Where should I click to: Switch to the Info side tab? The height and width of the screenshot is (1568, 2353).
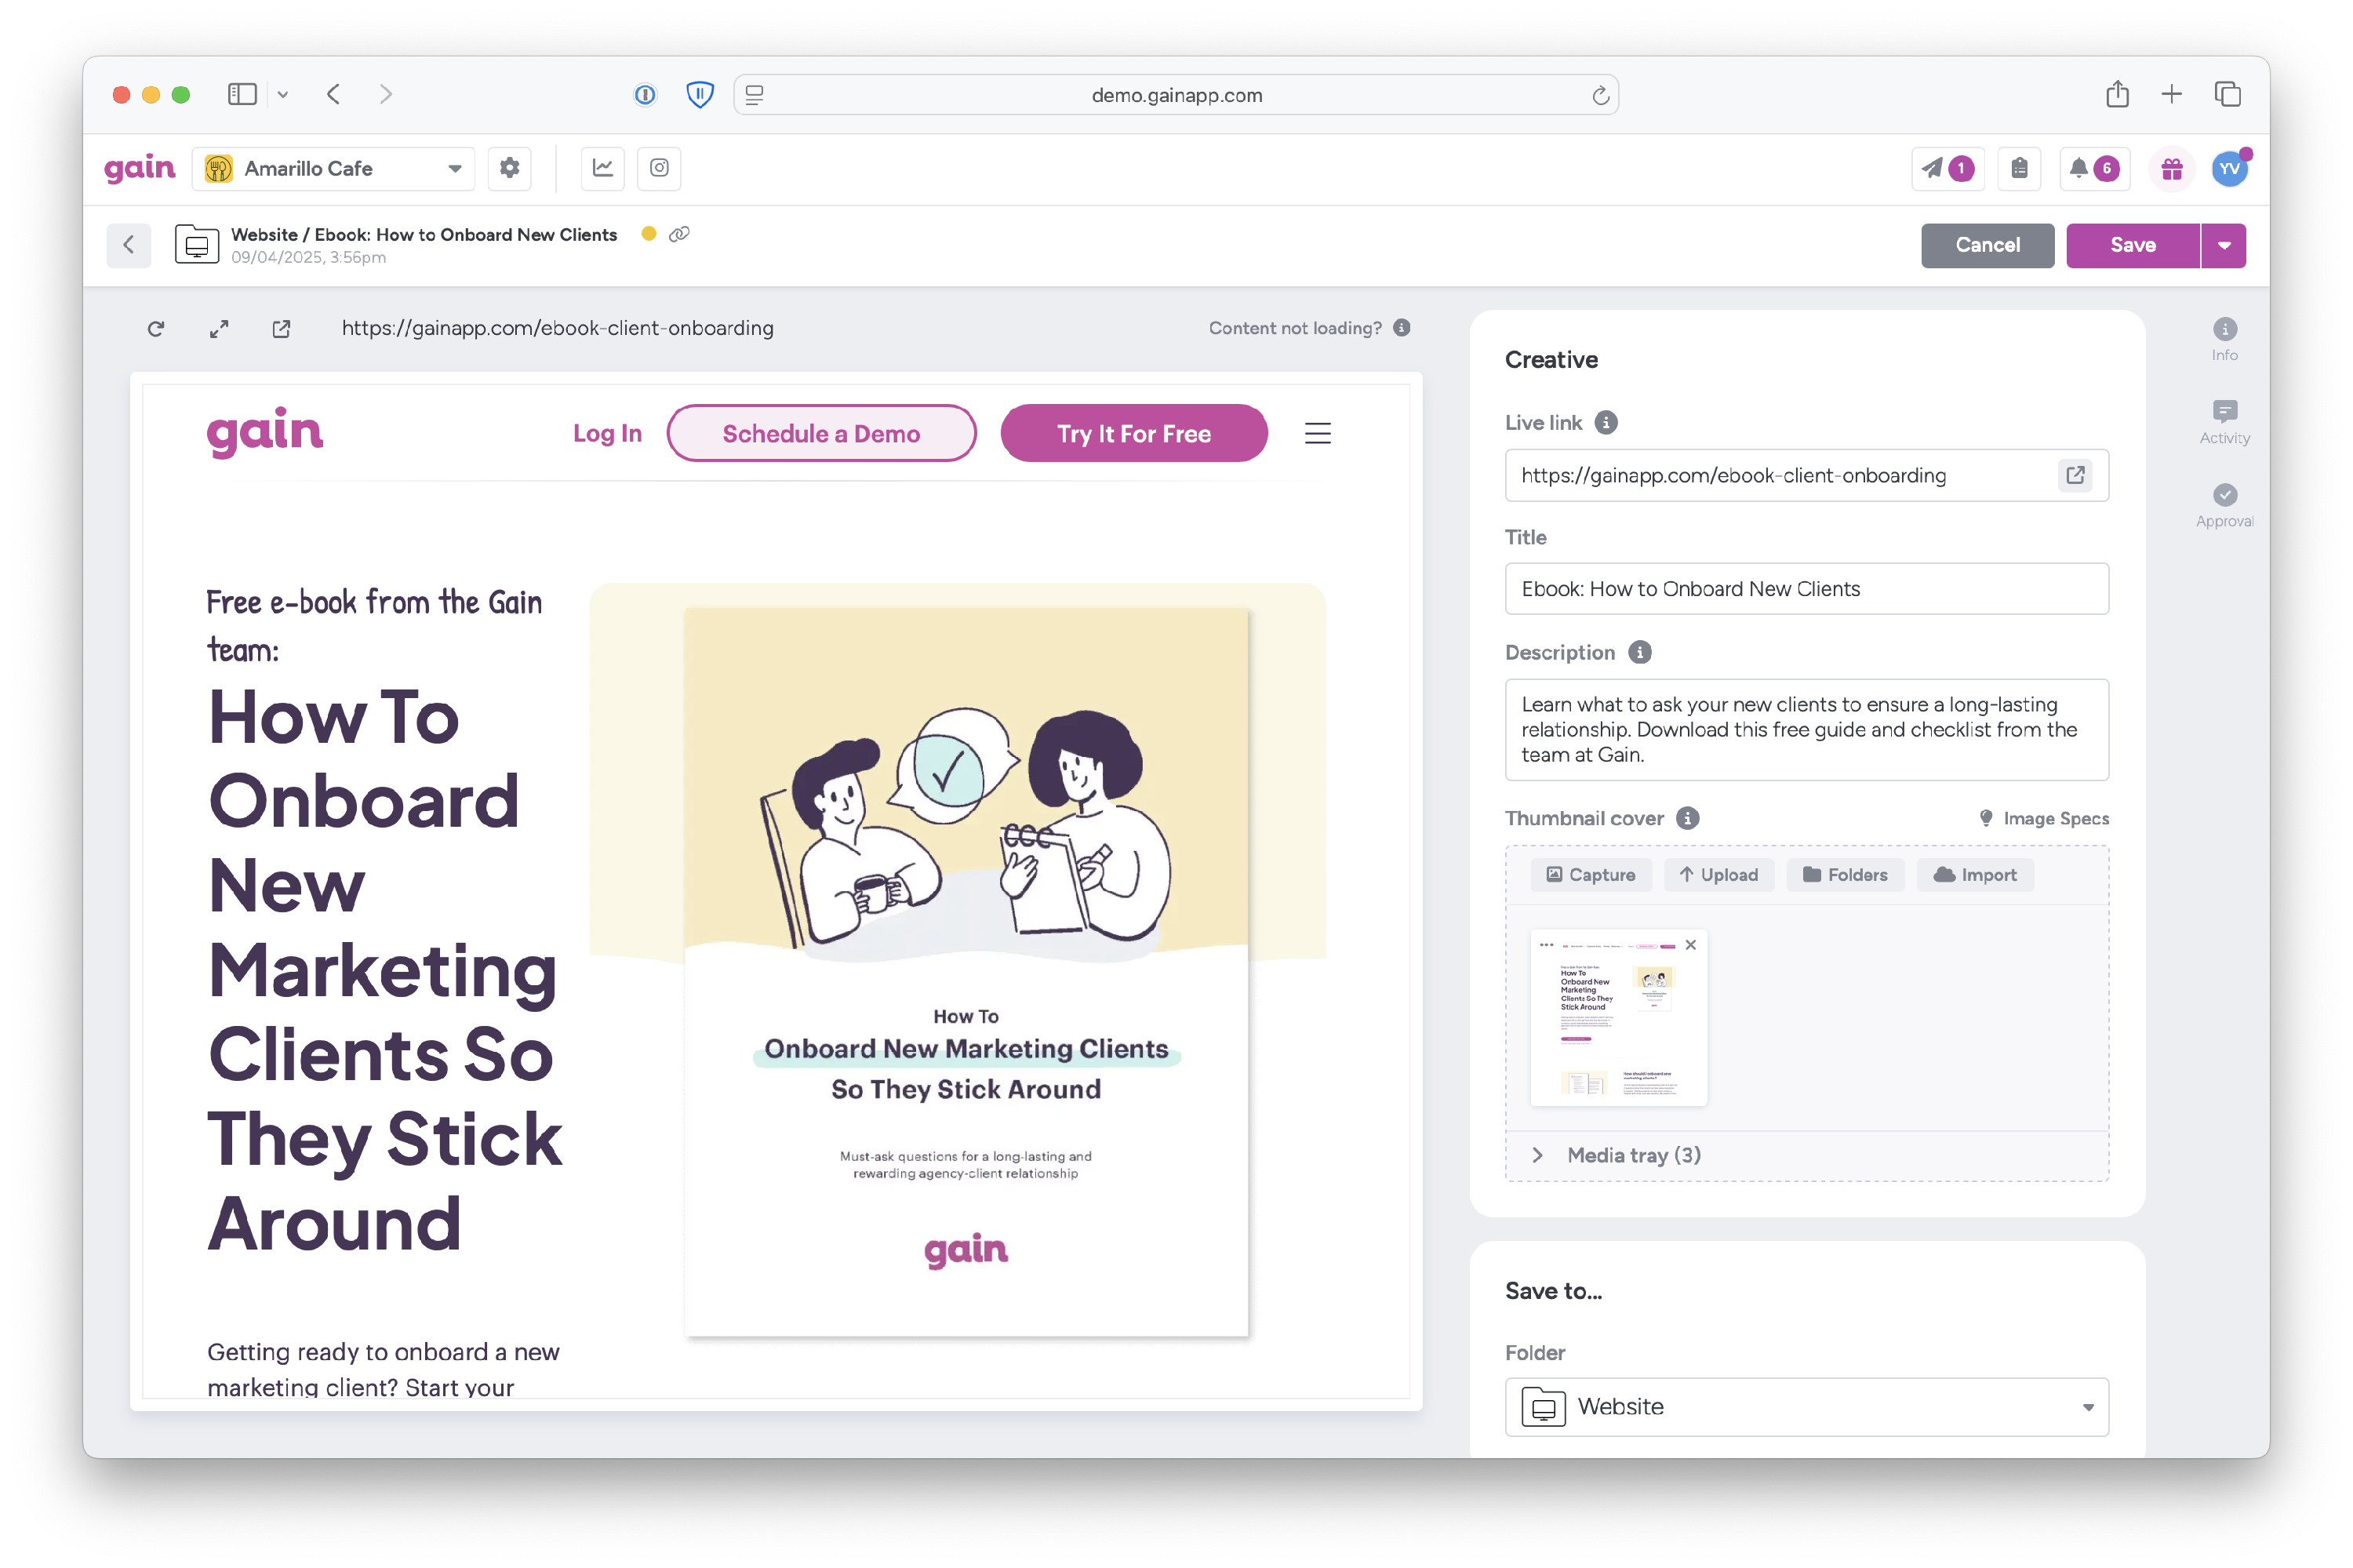2224,340
